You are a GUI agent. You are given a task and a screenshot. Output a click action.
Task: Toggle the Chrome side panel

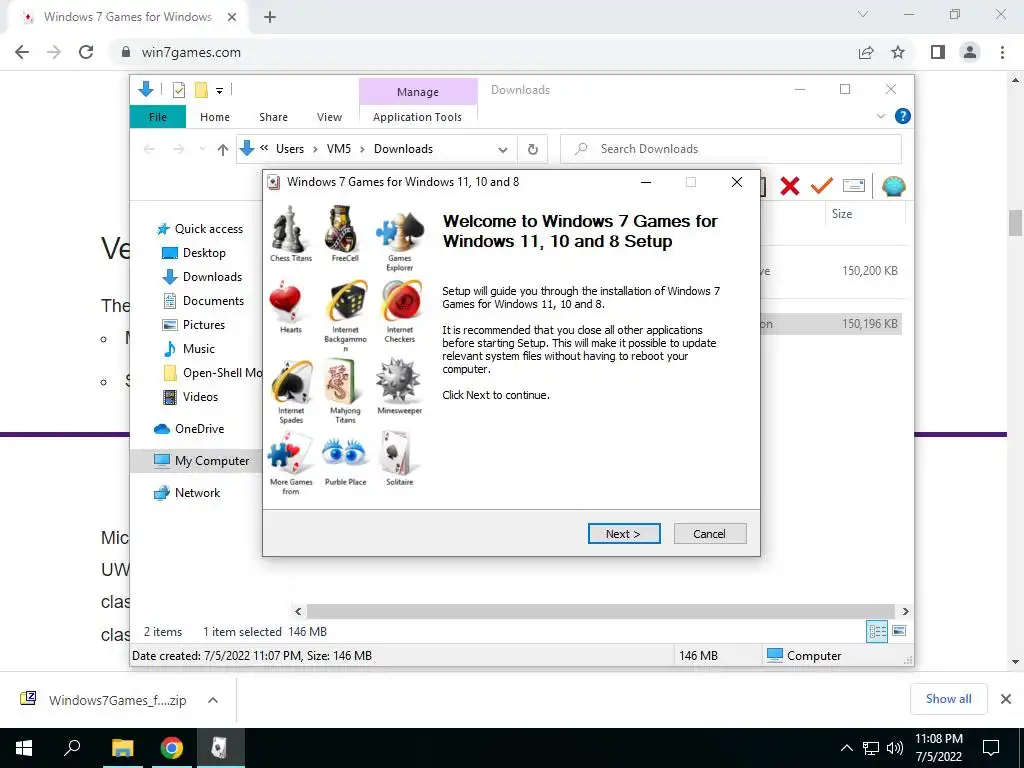938,52
